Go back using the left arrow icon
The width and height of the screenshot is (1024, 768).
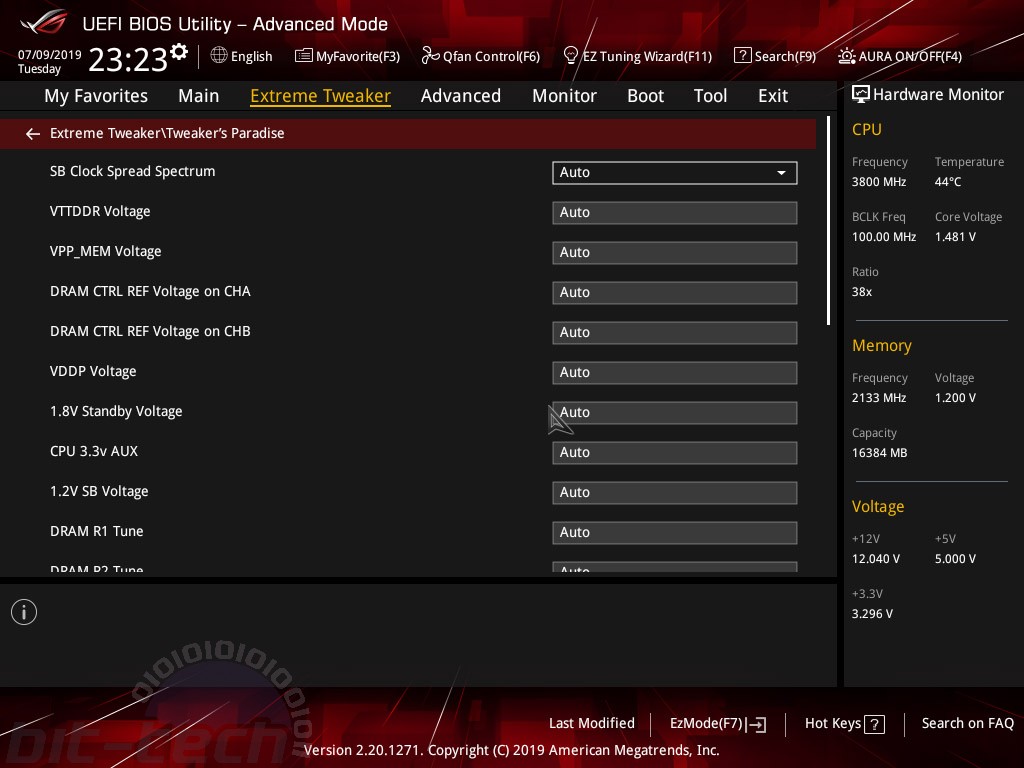(33, 134)
